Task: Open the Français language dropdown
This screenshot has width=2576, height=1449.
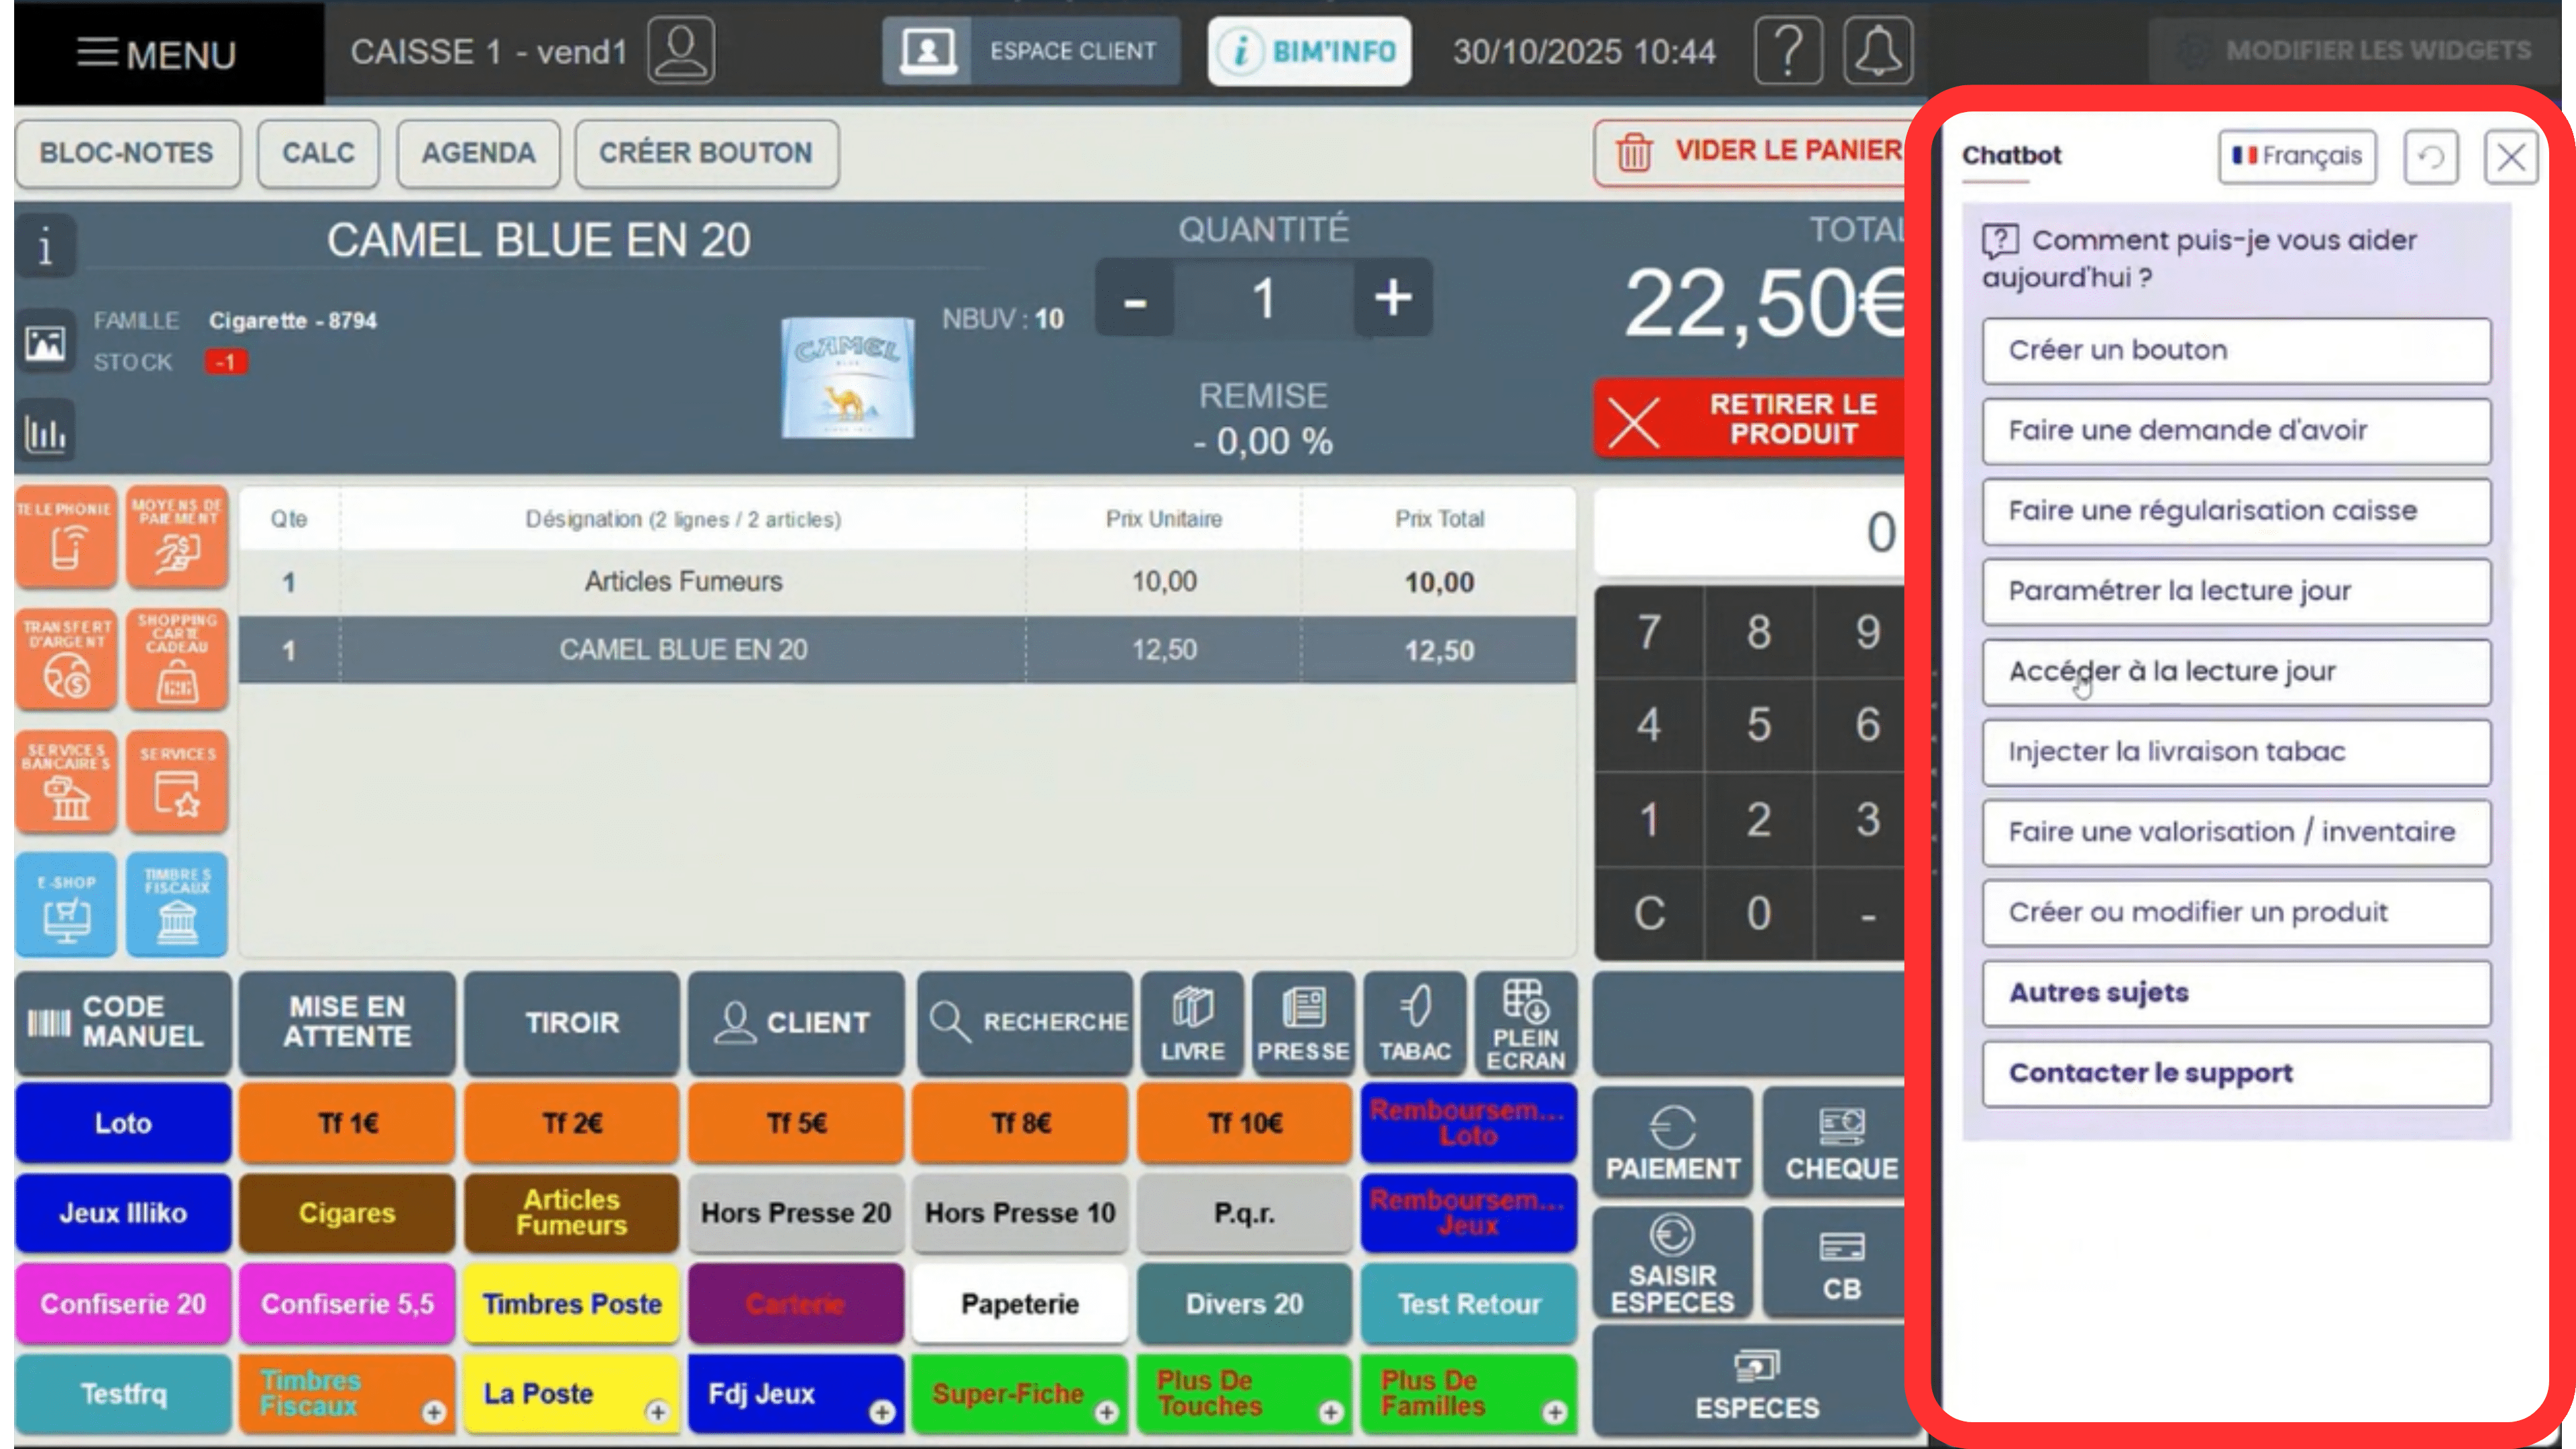Action: [x=2296, y=157]
